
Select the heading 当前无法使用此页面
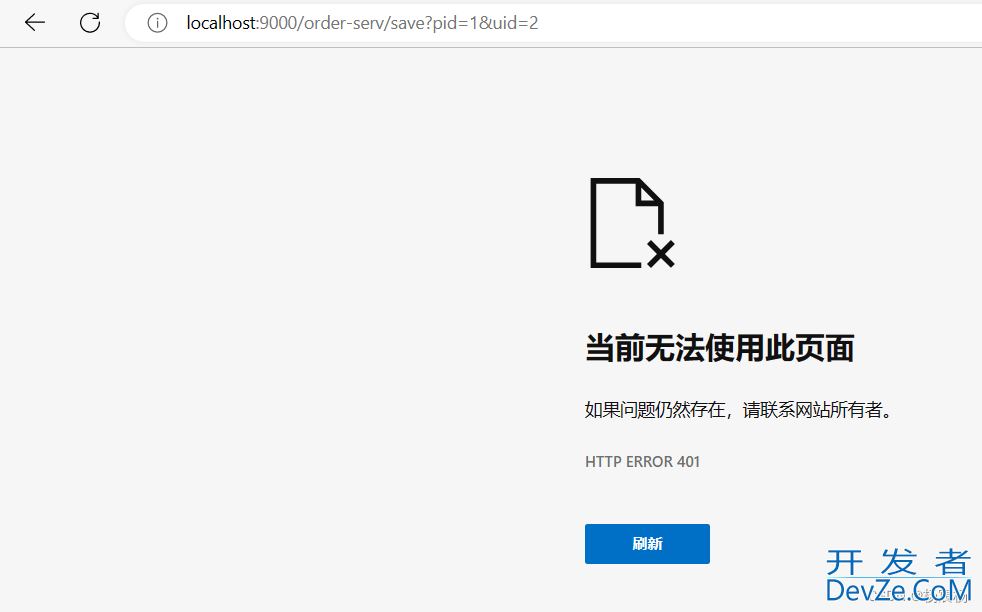(720, 348)
